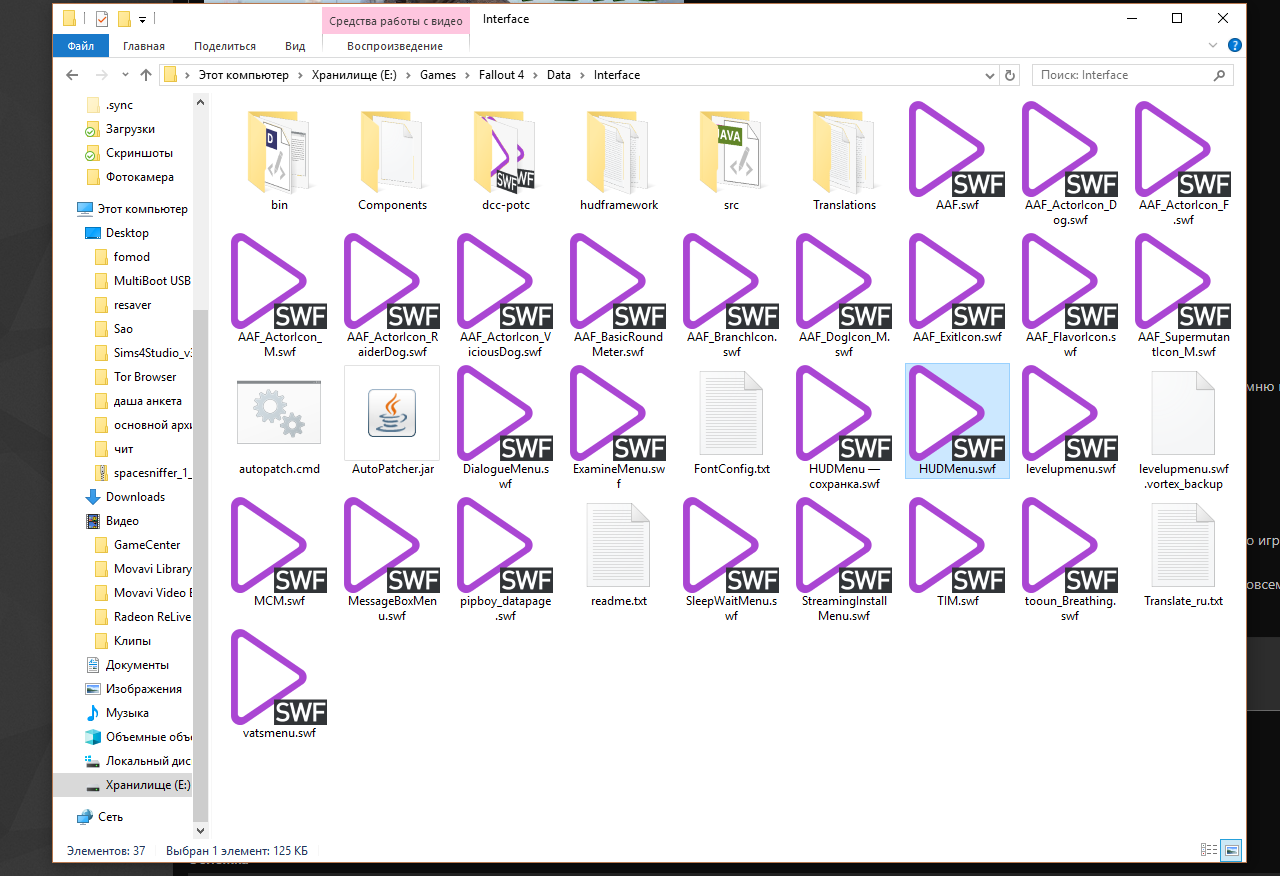Screen dimensions: 1280x876
Task: Navigate to the Games breadcrumb segment
Action: 437,75
